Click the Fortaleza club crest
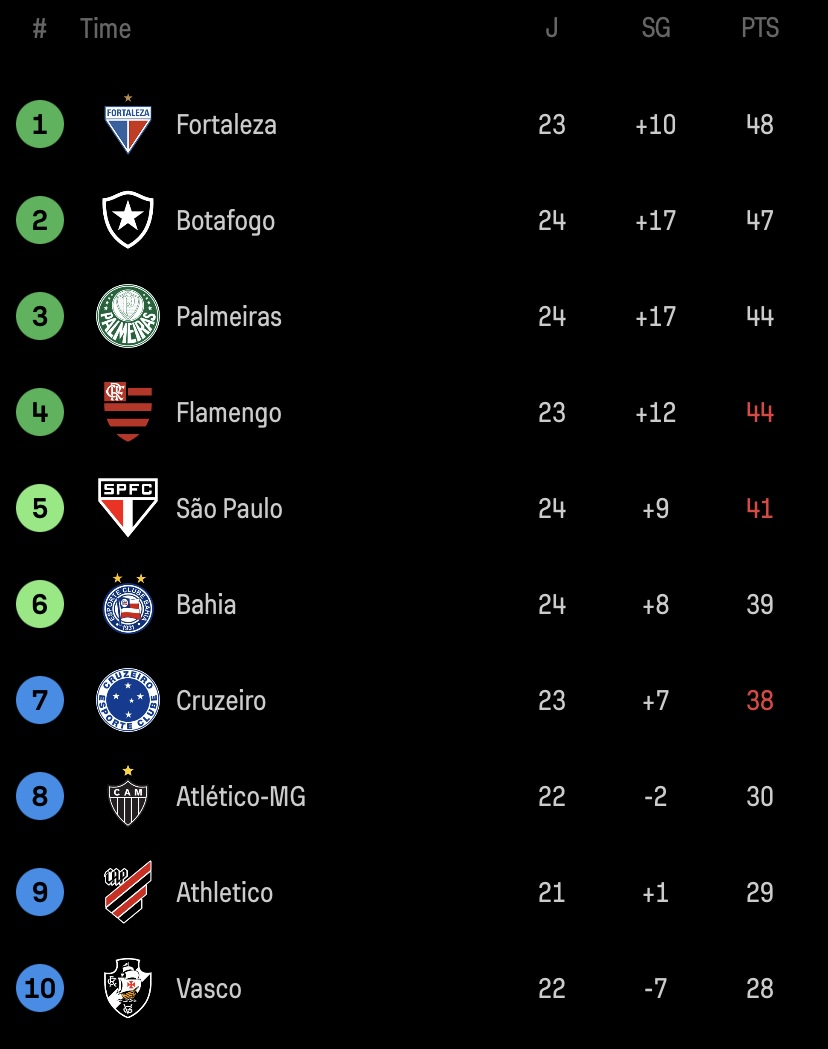The image size is (828, 1049). (x=128, y=124)
